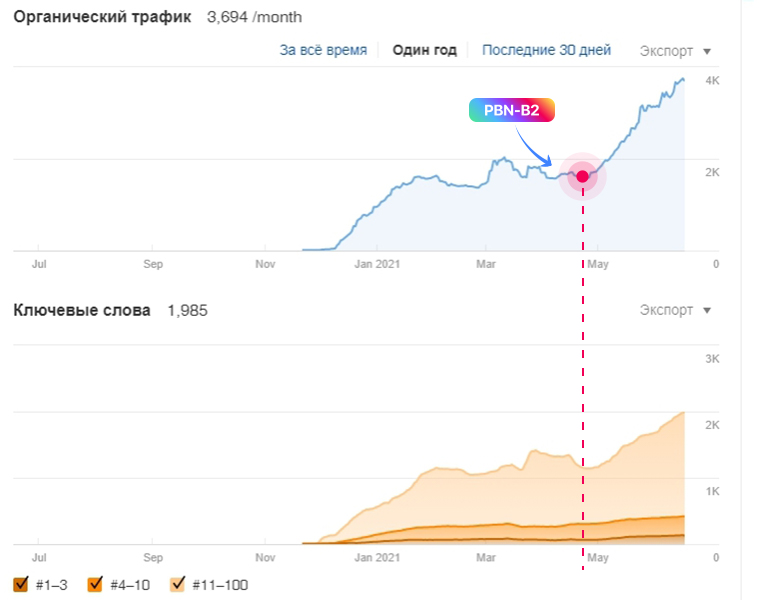
Task: Click the 4K label on traffic chart
Action: 713,80
